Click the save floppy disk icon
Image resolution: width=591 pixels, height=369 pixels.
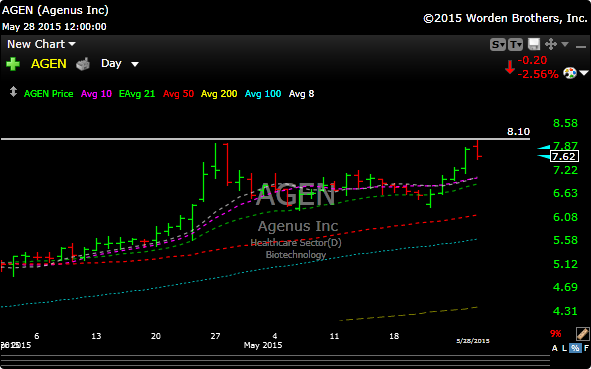534,44
